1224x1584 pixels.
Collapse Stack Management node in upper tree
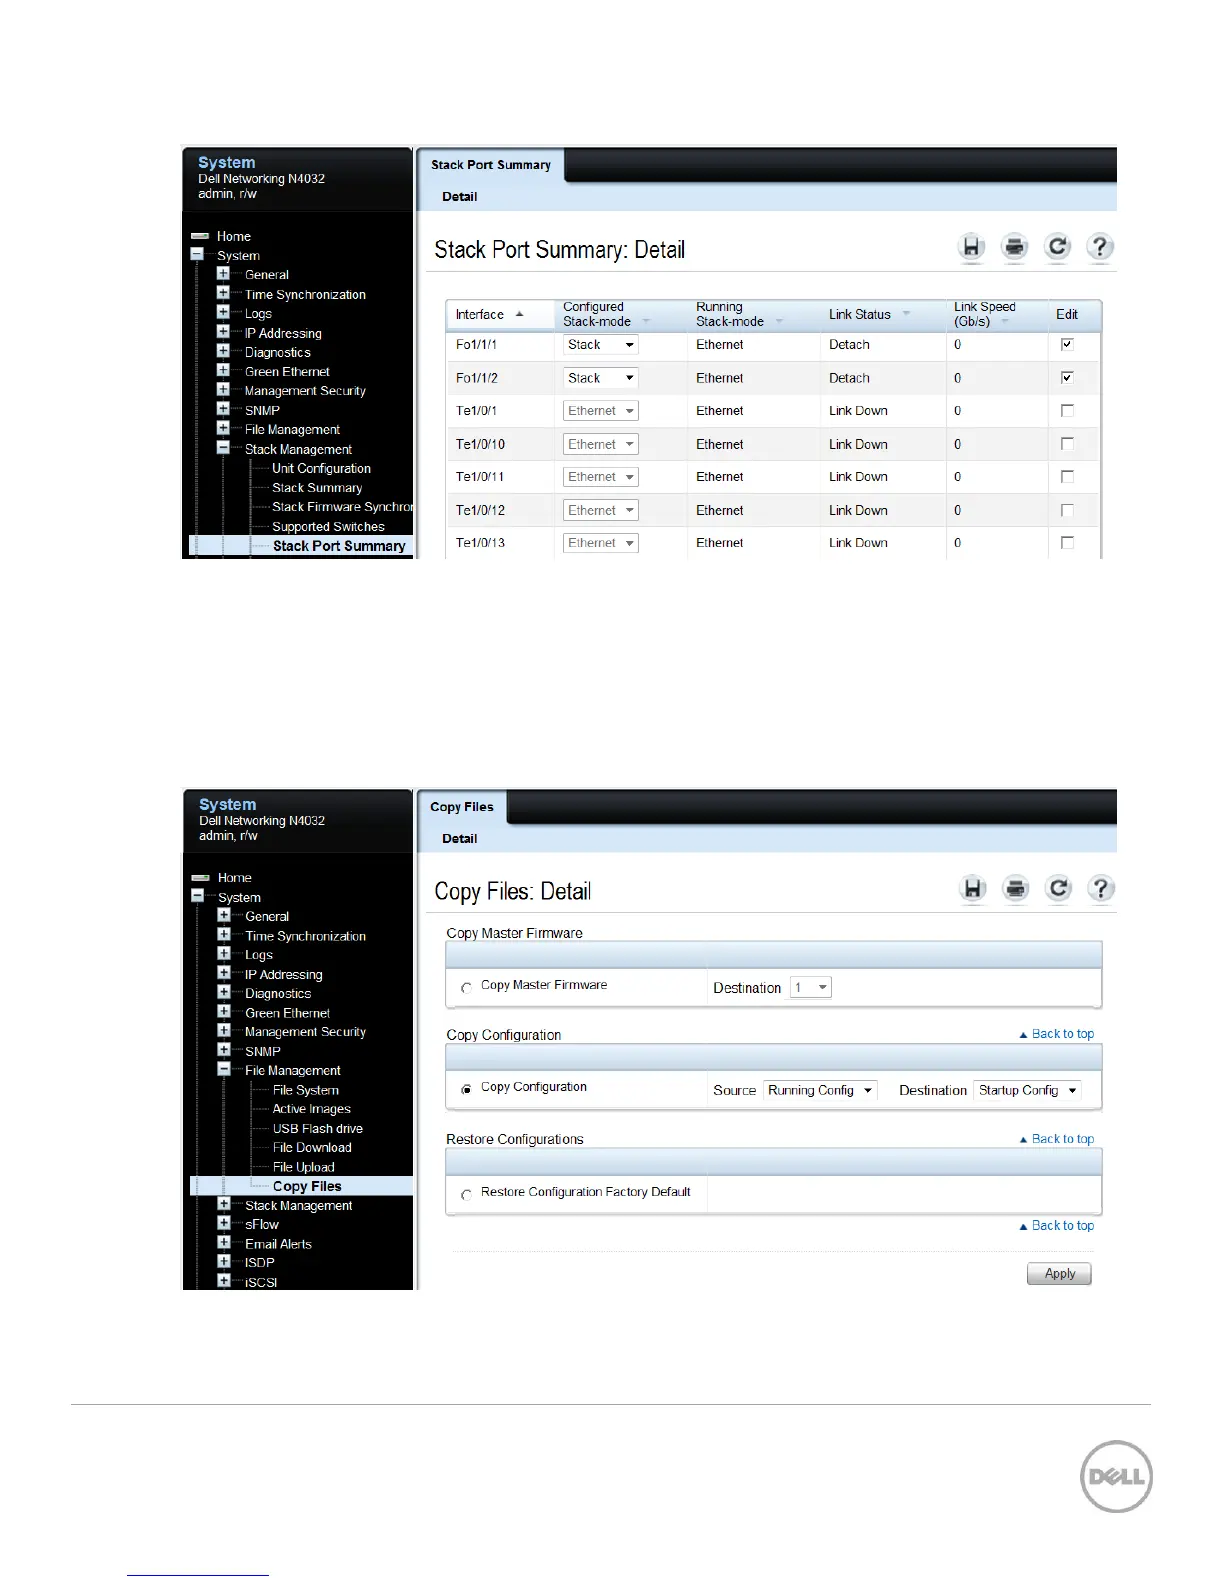click(x=223, y=448)
